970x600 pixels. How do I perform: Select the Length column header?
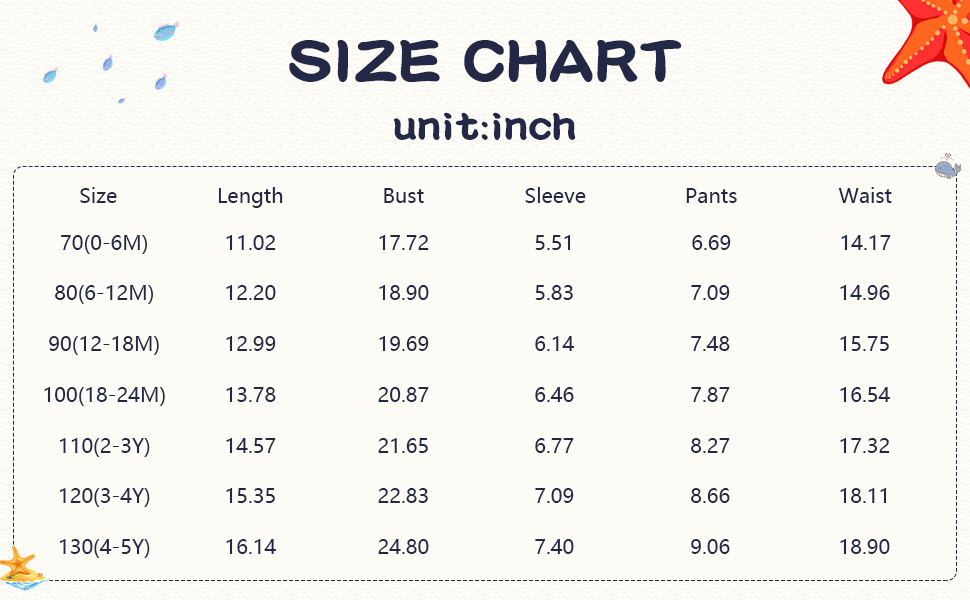250,196
